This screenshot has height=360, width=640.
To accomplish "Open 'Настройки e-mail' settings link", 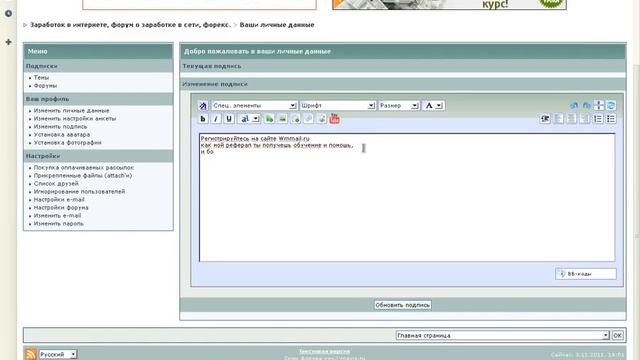I will click(59, 200).
